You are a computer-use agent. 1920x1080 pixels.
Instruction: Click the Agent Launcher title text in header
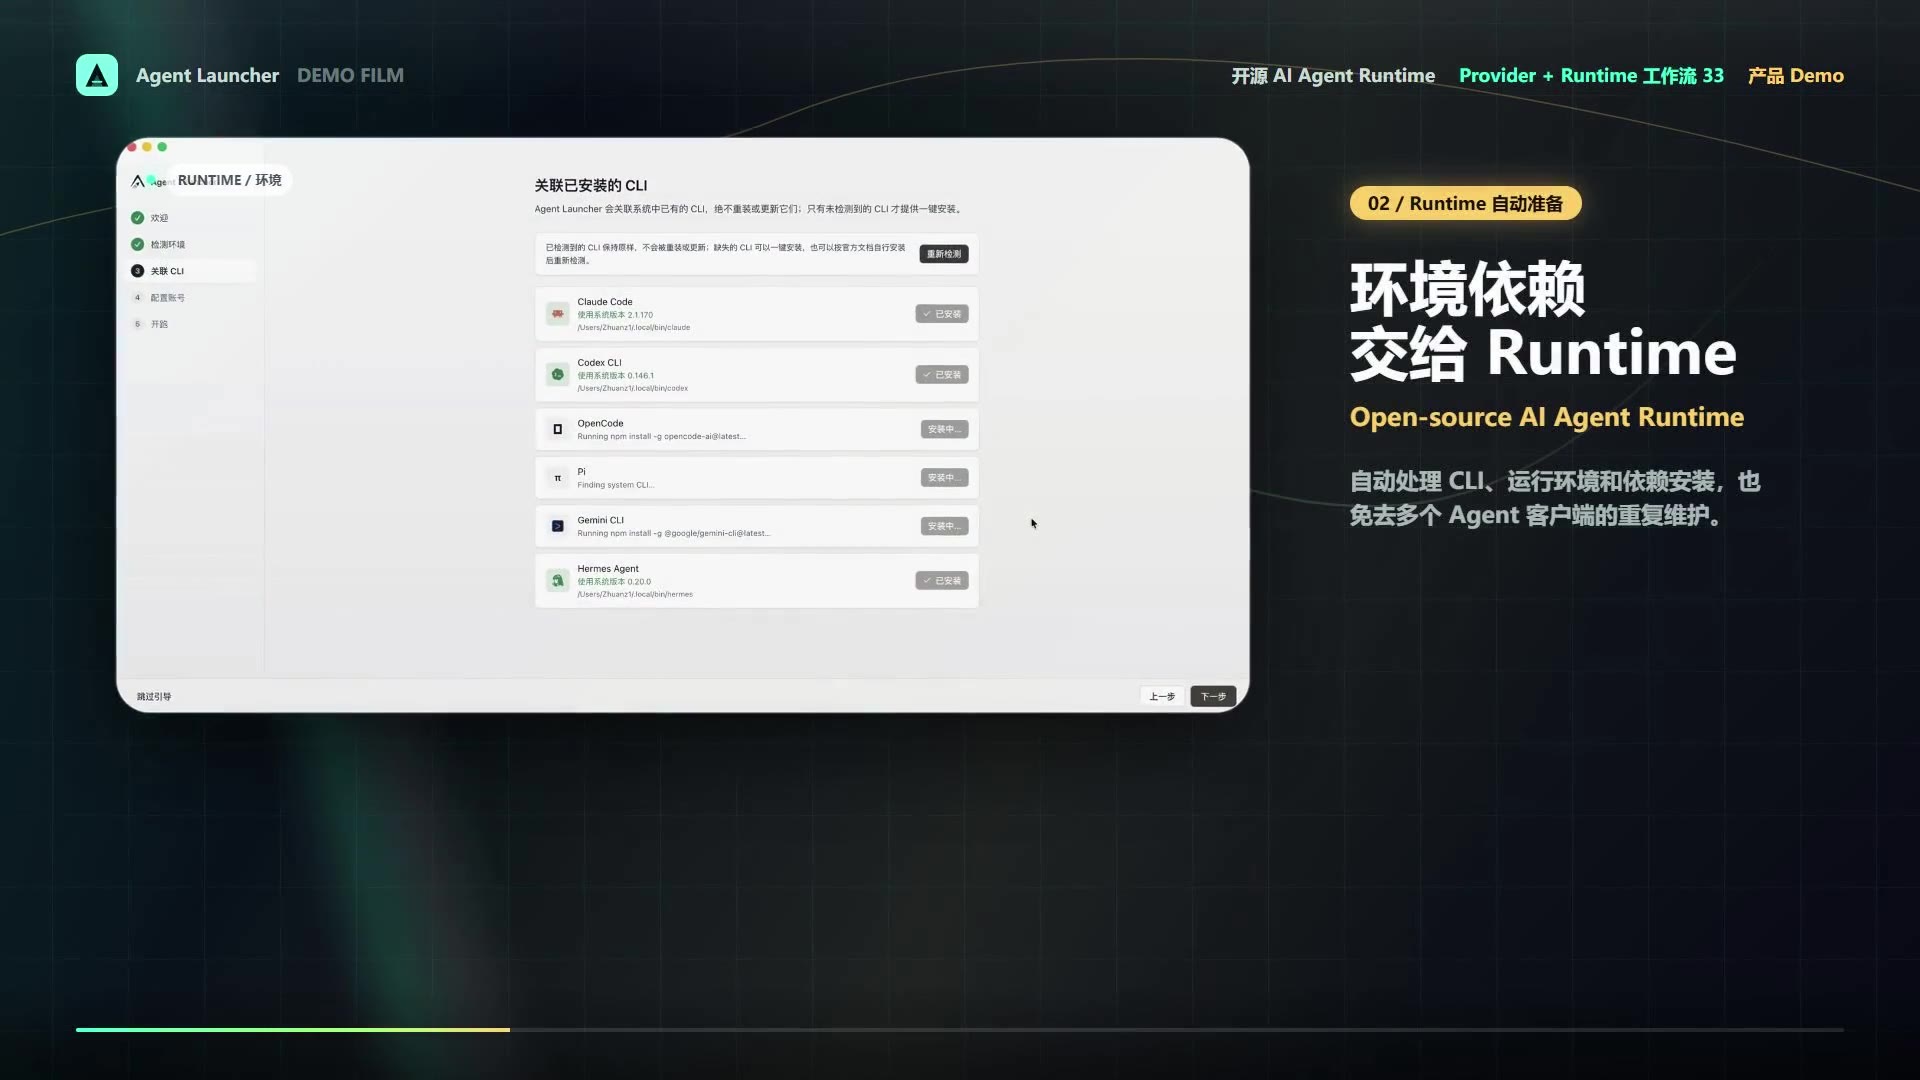tap(207, 75)
